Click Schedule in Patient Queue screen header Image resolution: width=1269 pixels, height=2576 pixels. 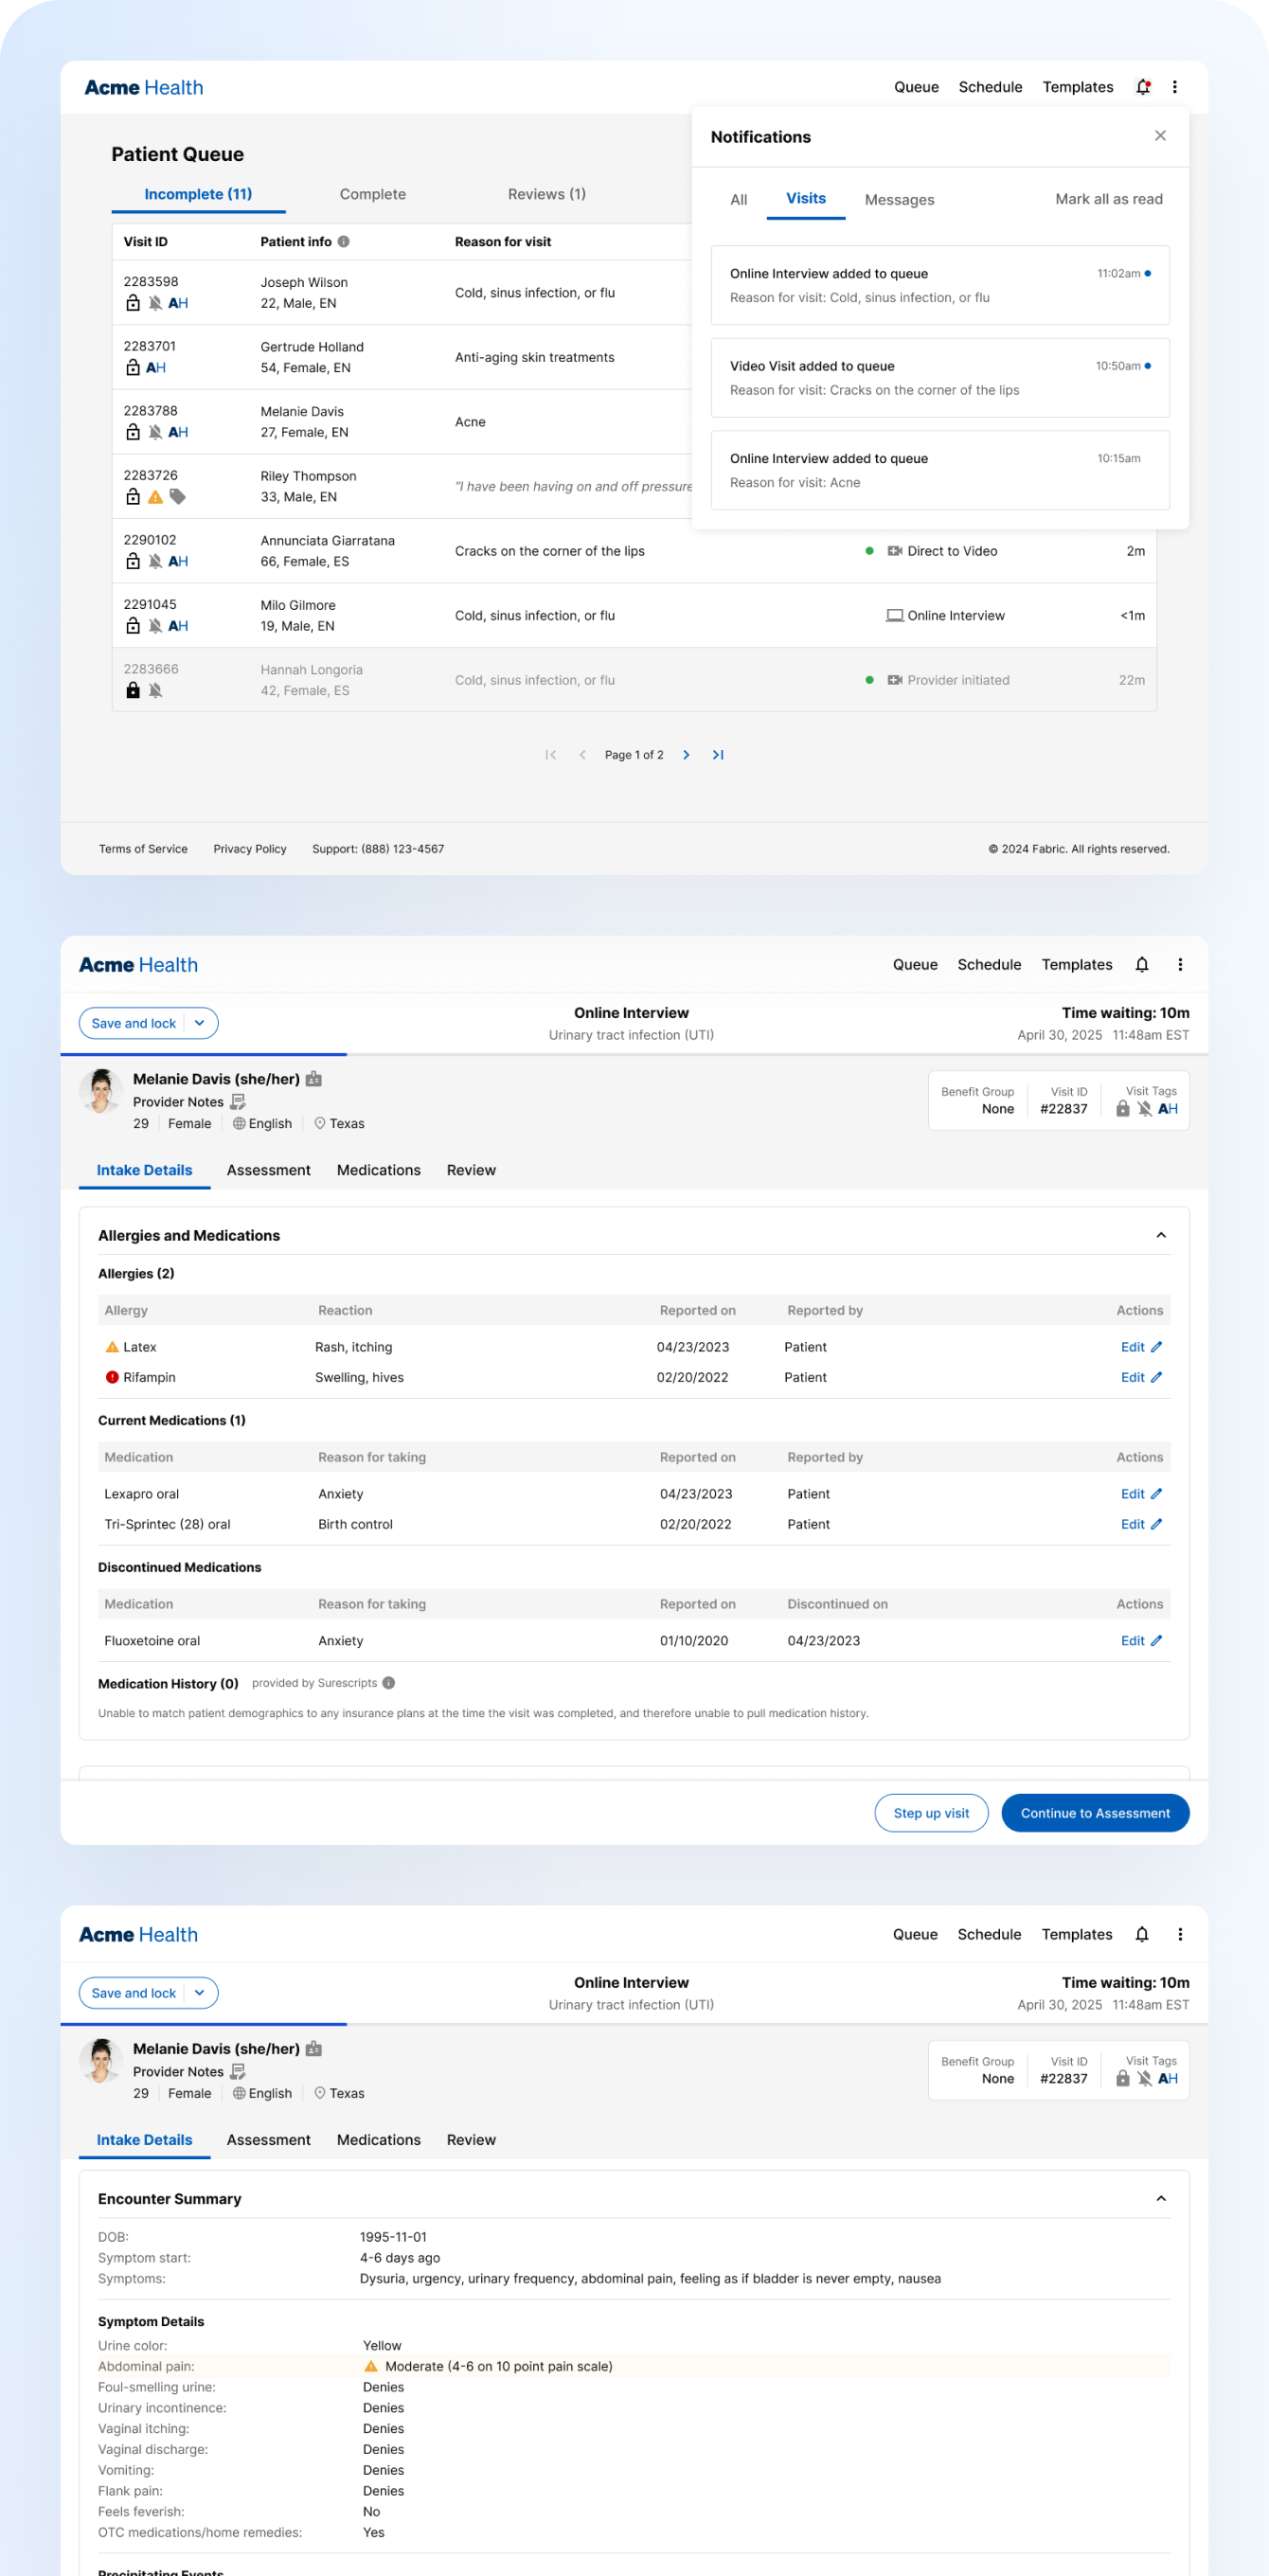point(990,87)
